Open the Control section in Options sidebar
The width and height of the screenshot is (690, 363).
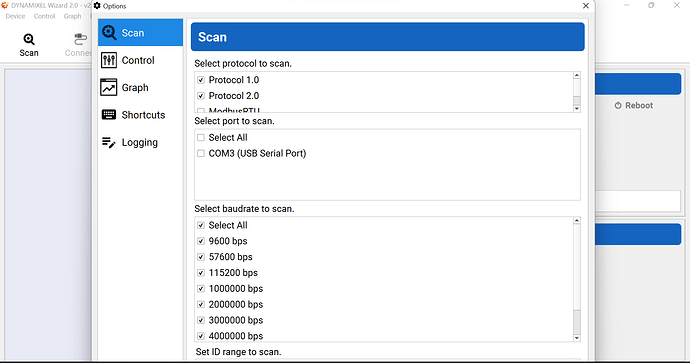point(140,60)
